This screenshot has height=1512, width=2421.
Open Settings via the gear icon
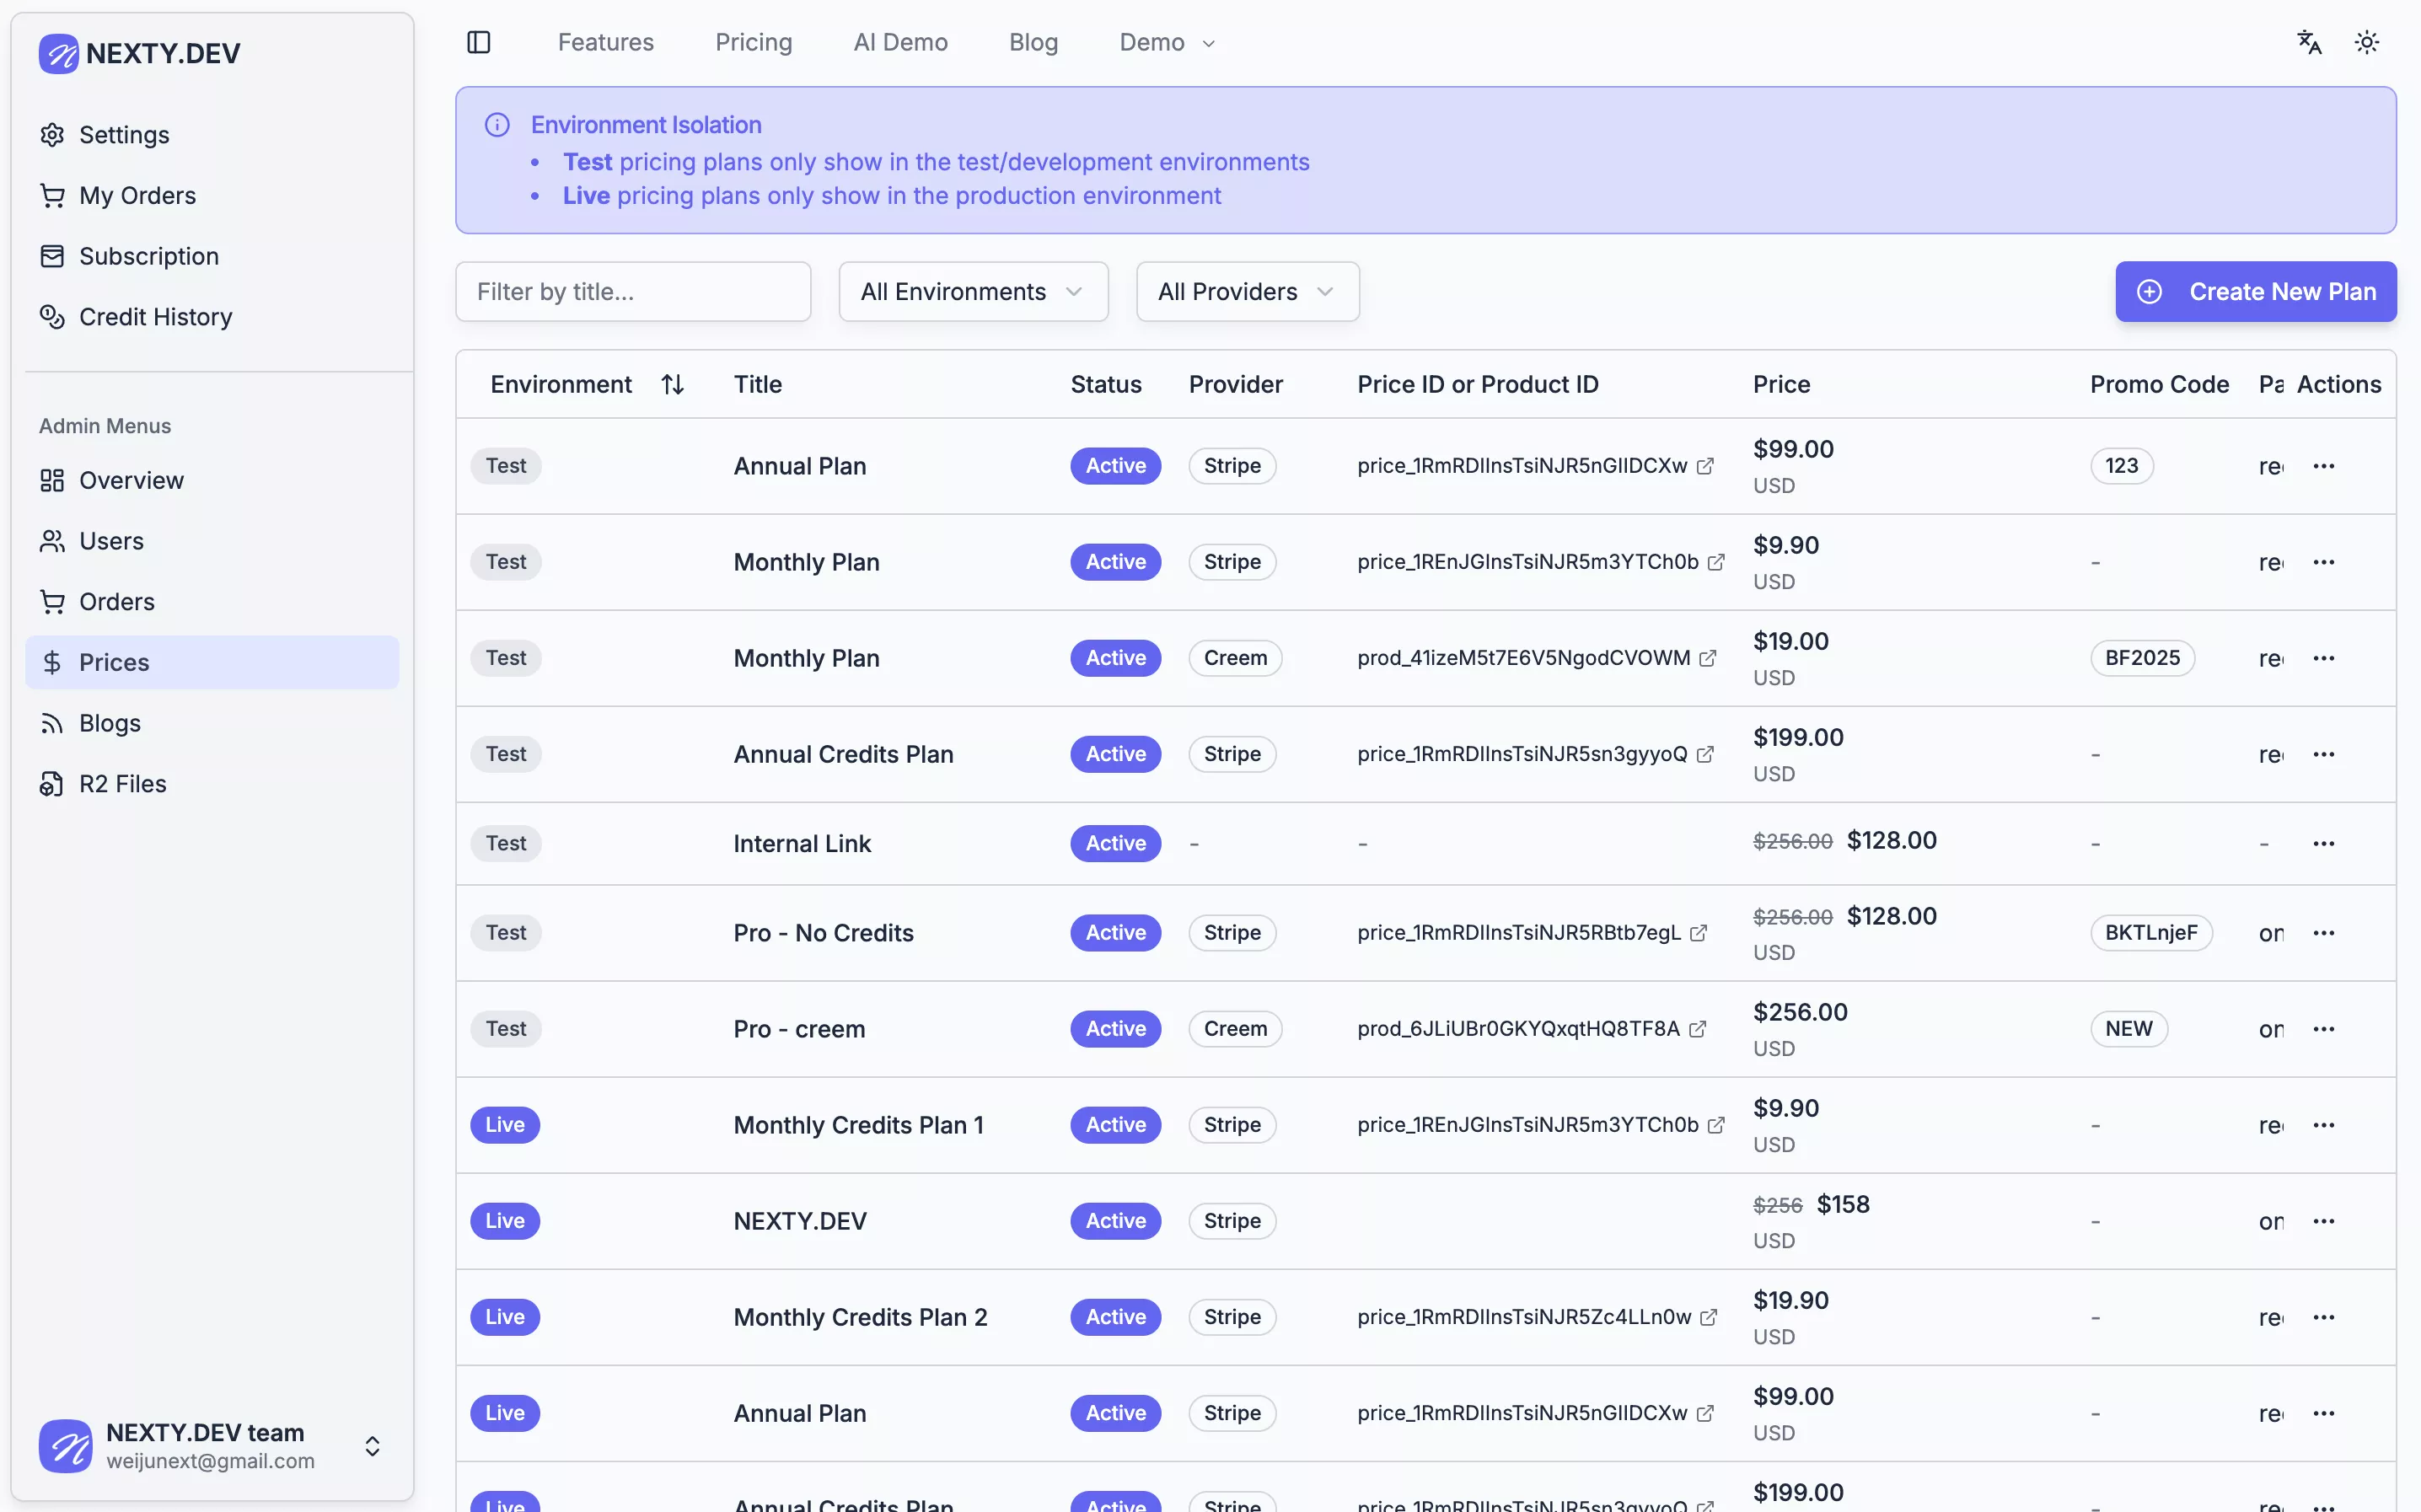pos(52,135)
